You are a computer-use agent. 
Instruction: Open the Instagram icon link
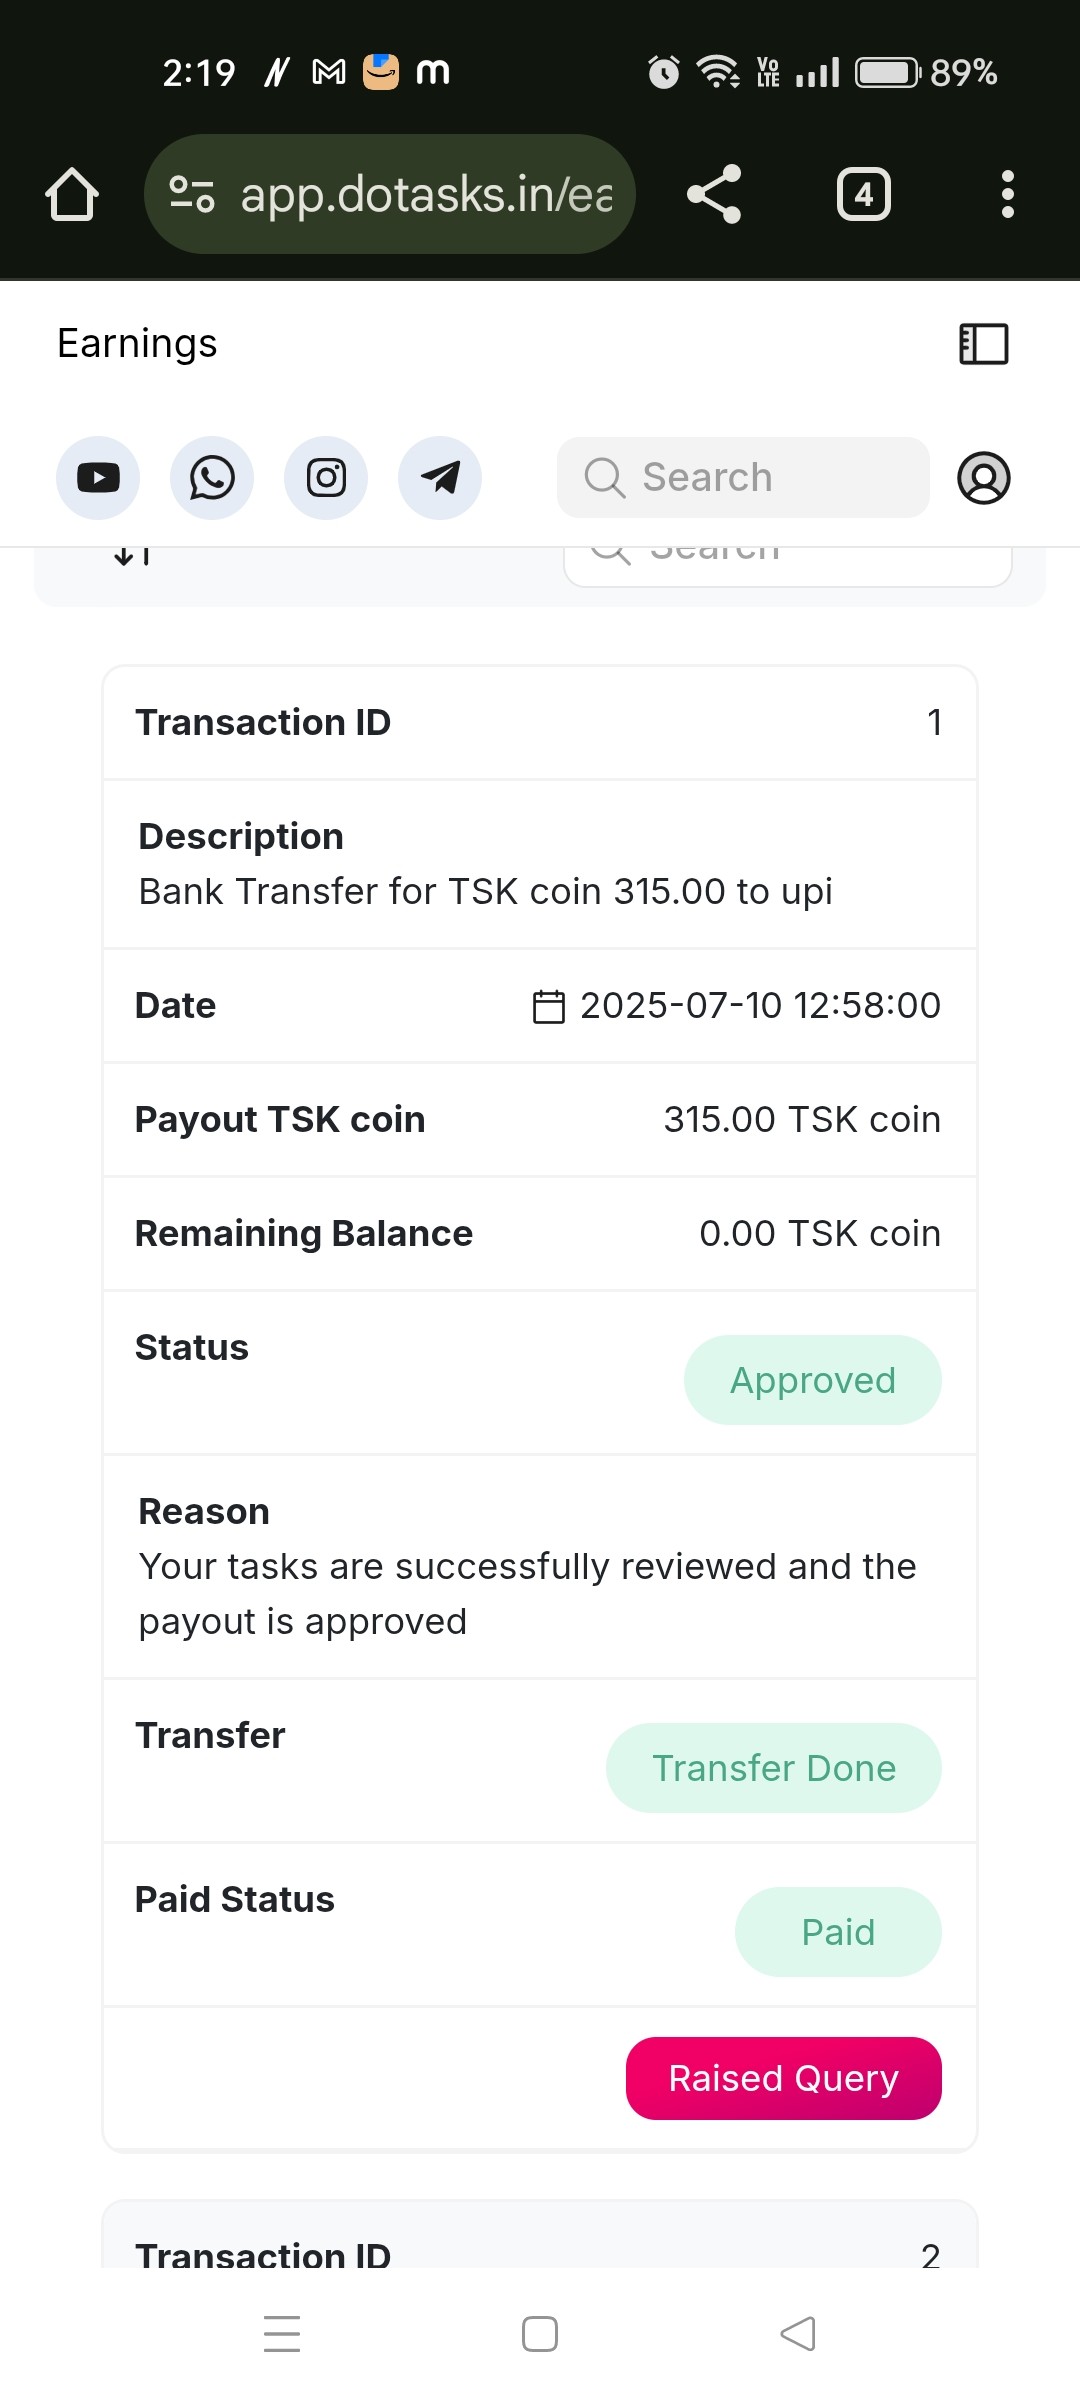click(326, 478)
